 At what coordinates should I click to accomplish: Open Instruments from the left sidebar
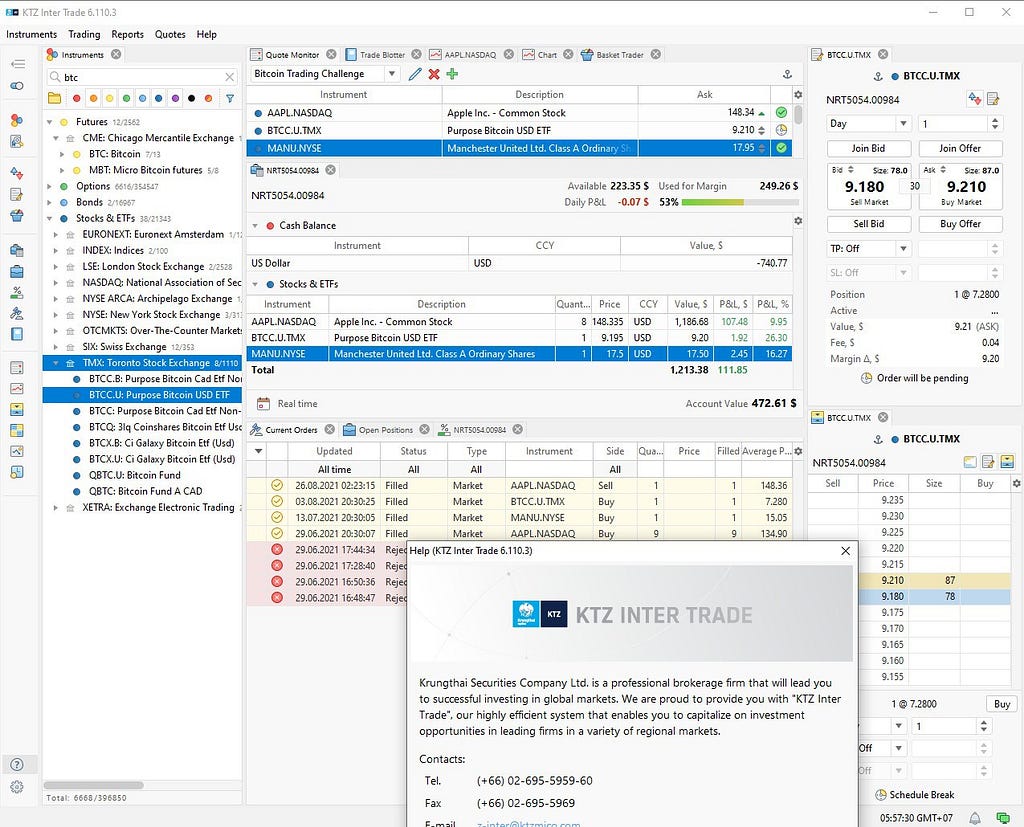[x=17, y=120]
